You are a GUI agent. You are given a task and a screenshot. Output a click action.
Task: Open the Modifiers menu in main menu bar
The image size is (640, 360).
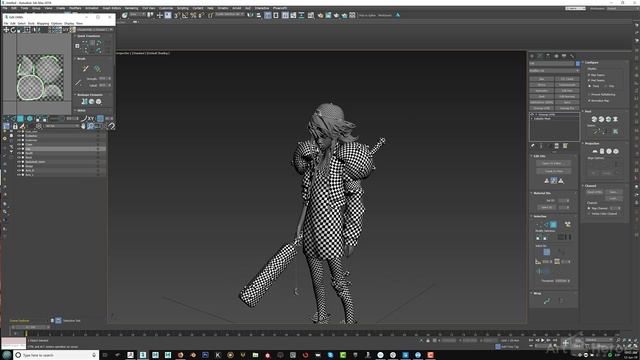(75, 8)
